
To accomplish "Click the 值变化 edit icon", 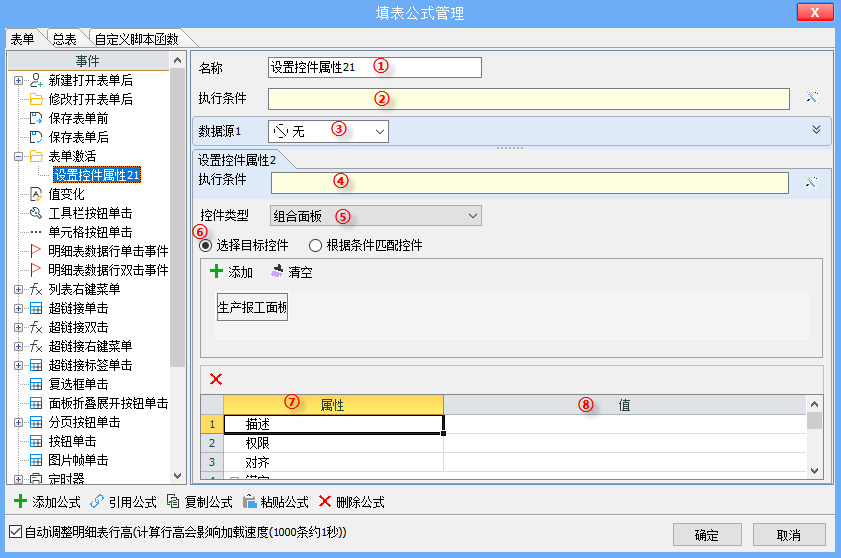I will (36, 194).
